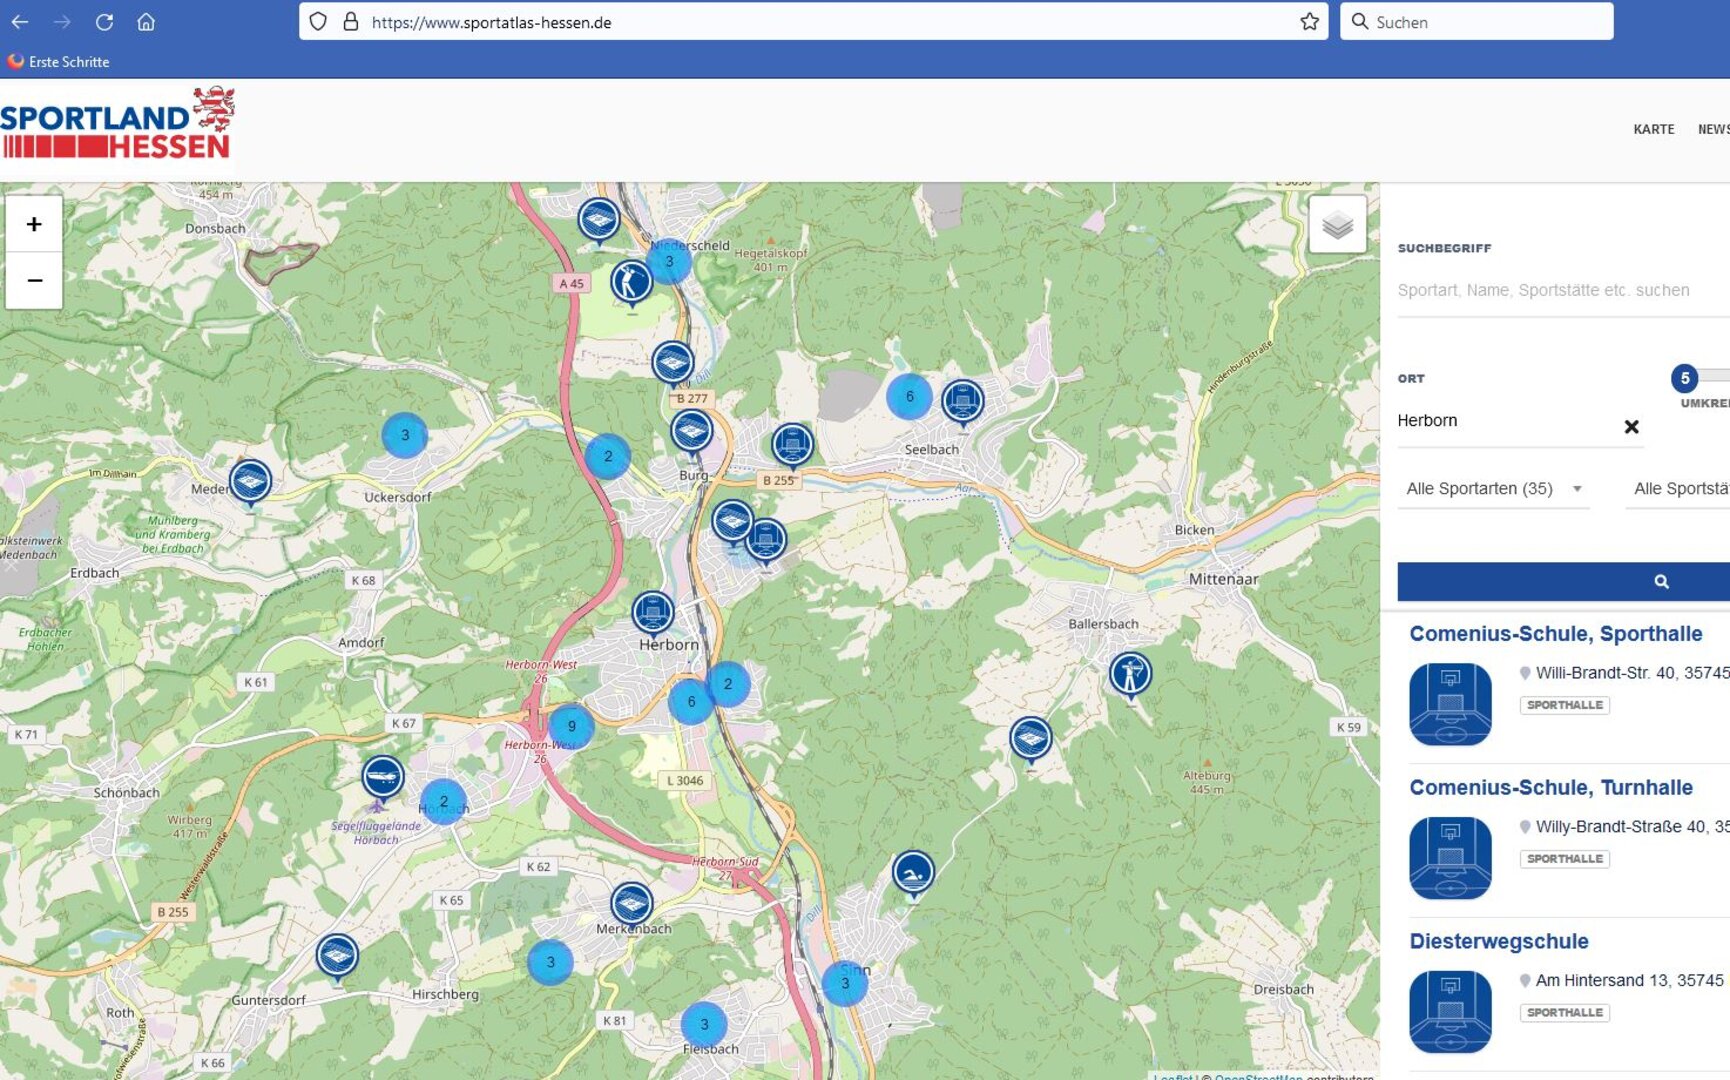This screenshot has height=1080, width=1730.
Task: Open Comenius-Schule, Sporthalle result
Action: point(1555,634)
